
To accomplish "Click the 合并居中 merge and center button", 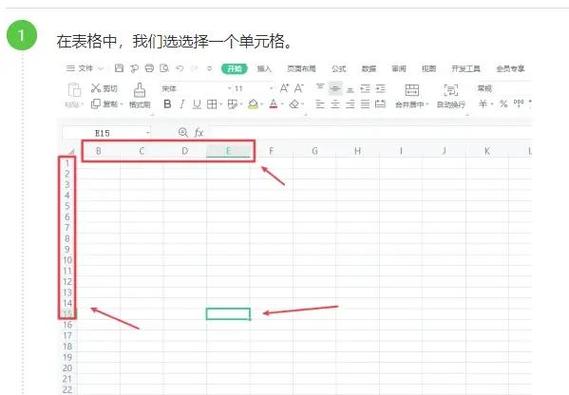I will (412, 96).
